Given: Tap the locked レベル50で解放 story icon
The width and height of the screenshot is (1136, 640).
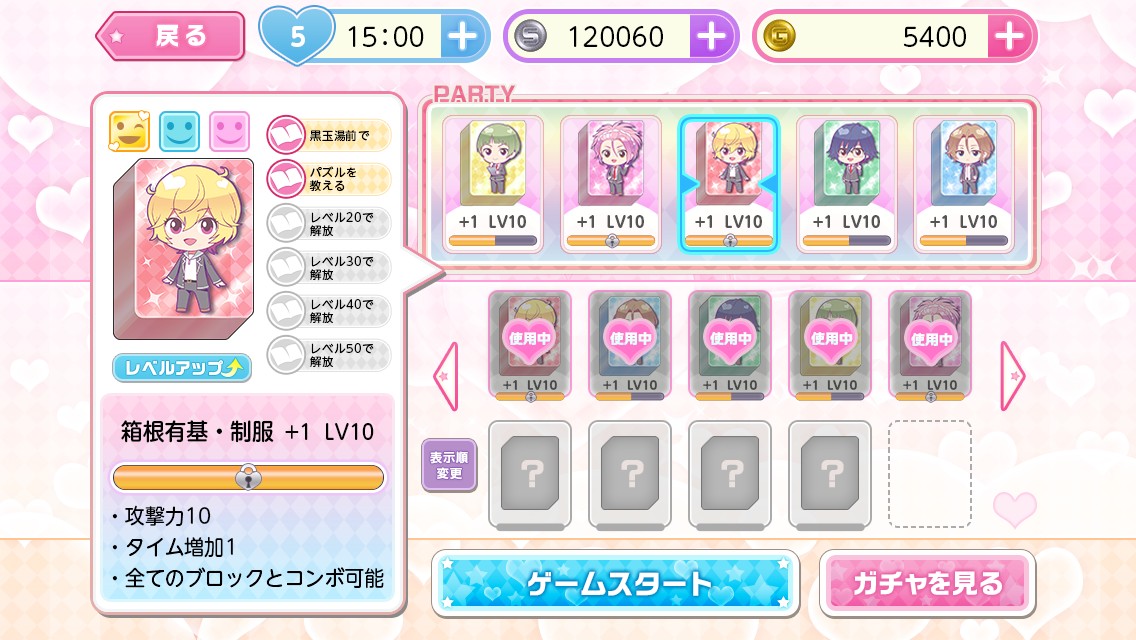Looking at the screenshot, I should (285, 355).
